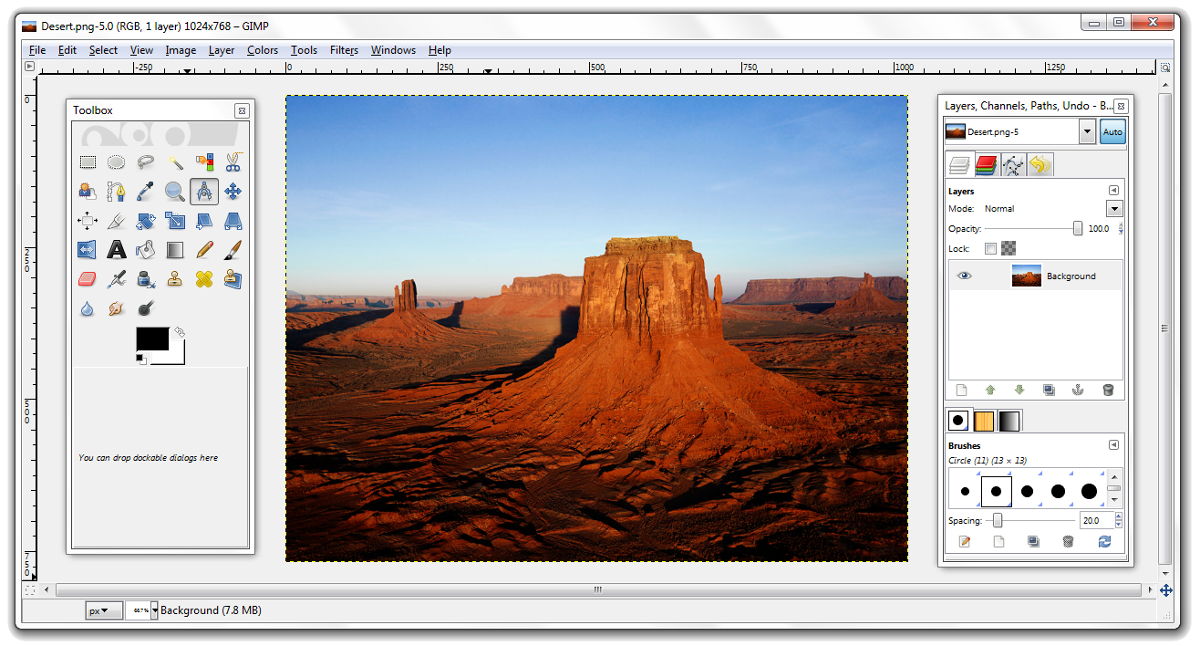Switch to the Channels tab
1200x646 pixels.
[986, 163]
